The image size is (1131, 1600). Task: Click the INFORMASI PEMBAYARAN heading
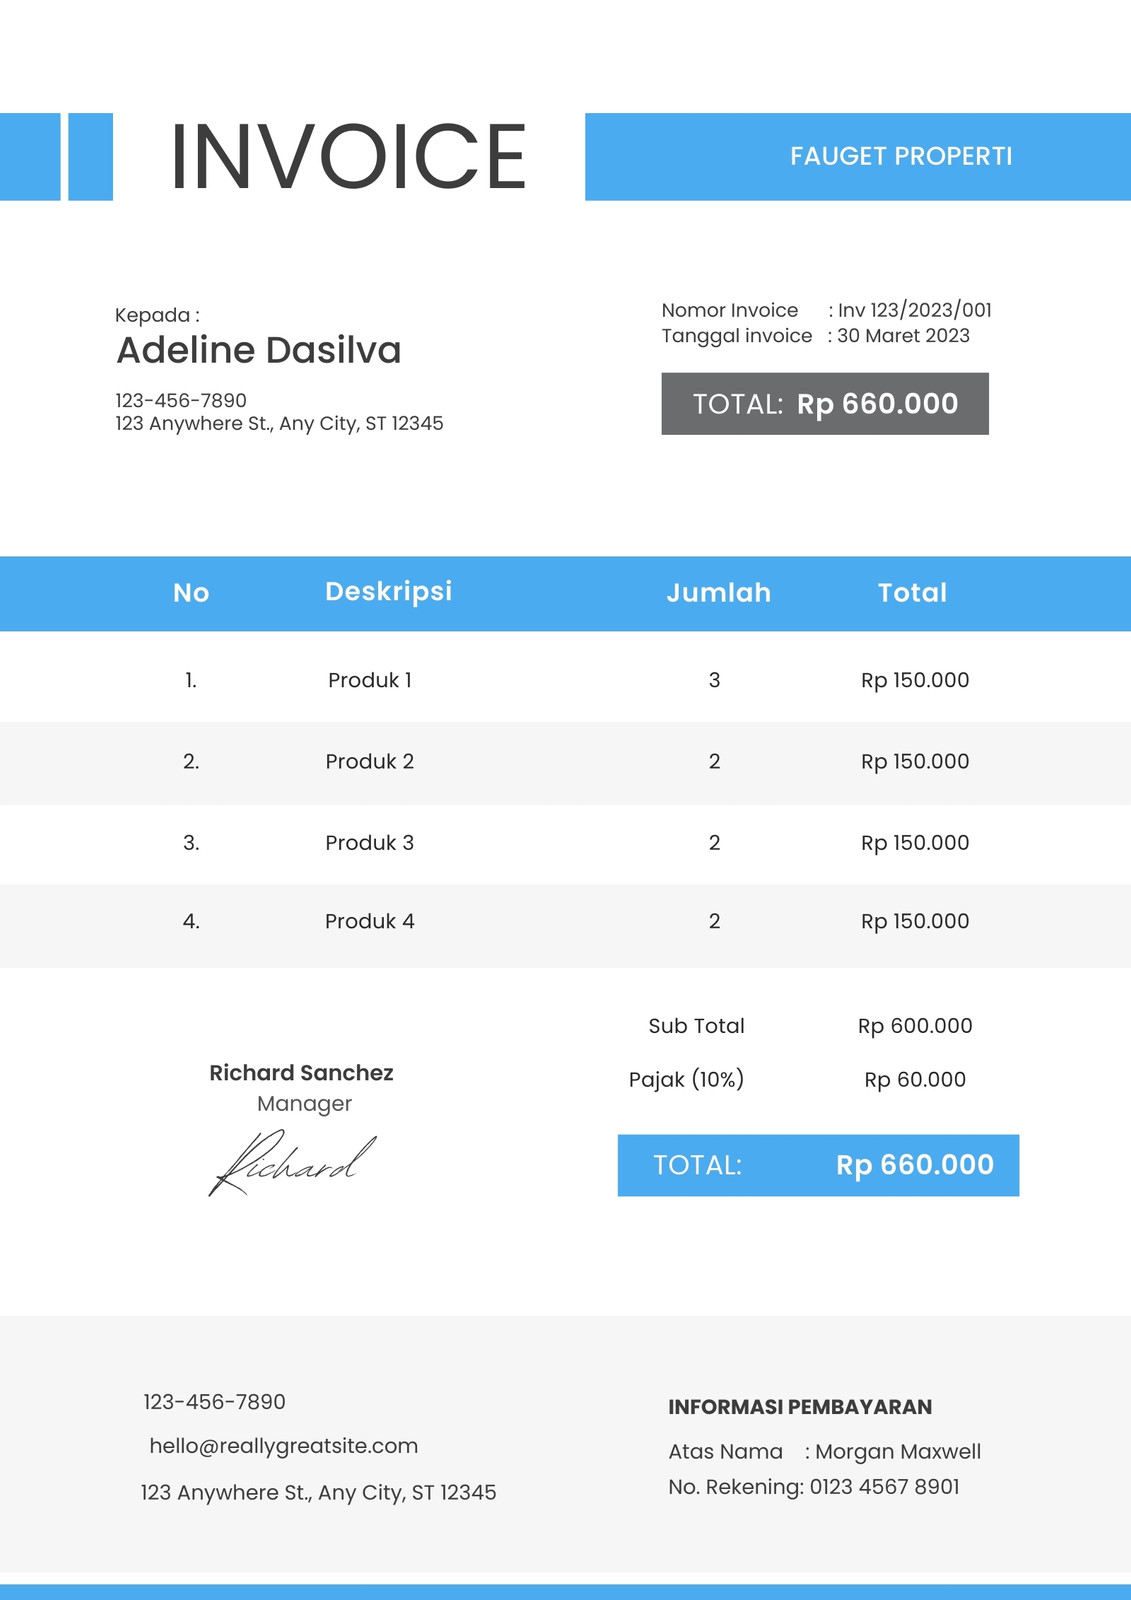click(800, 1407)
